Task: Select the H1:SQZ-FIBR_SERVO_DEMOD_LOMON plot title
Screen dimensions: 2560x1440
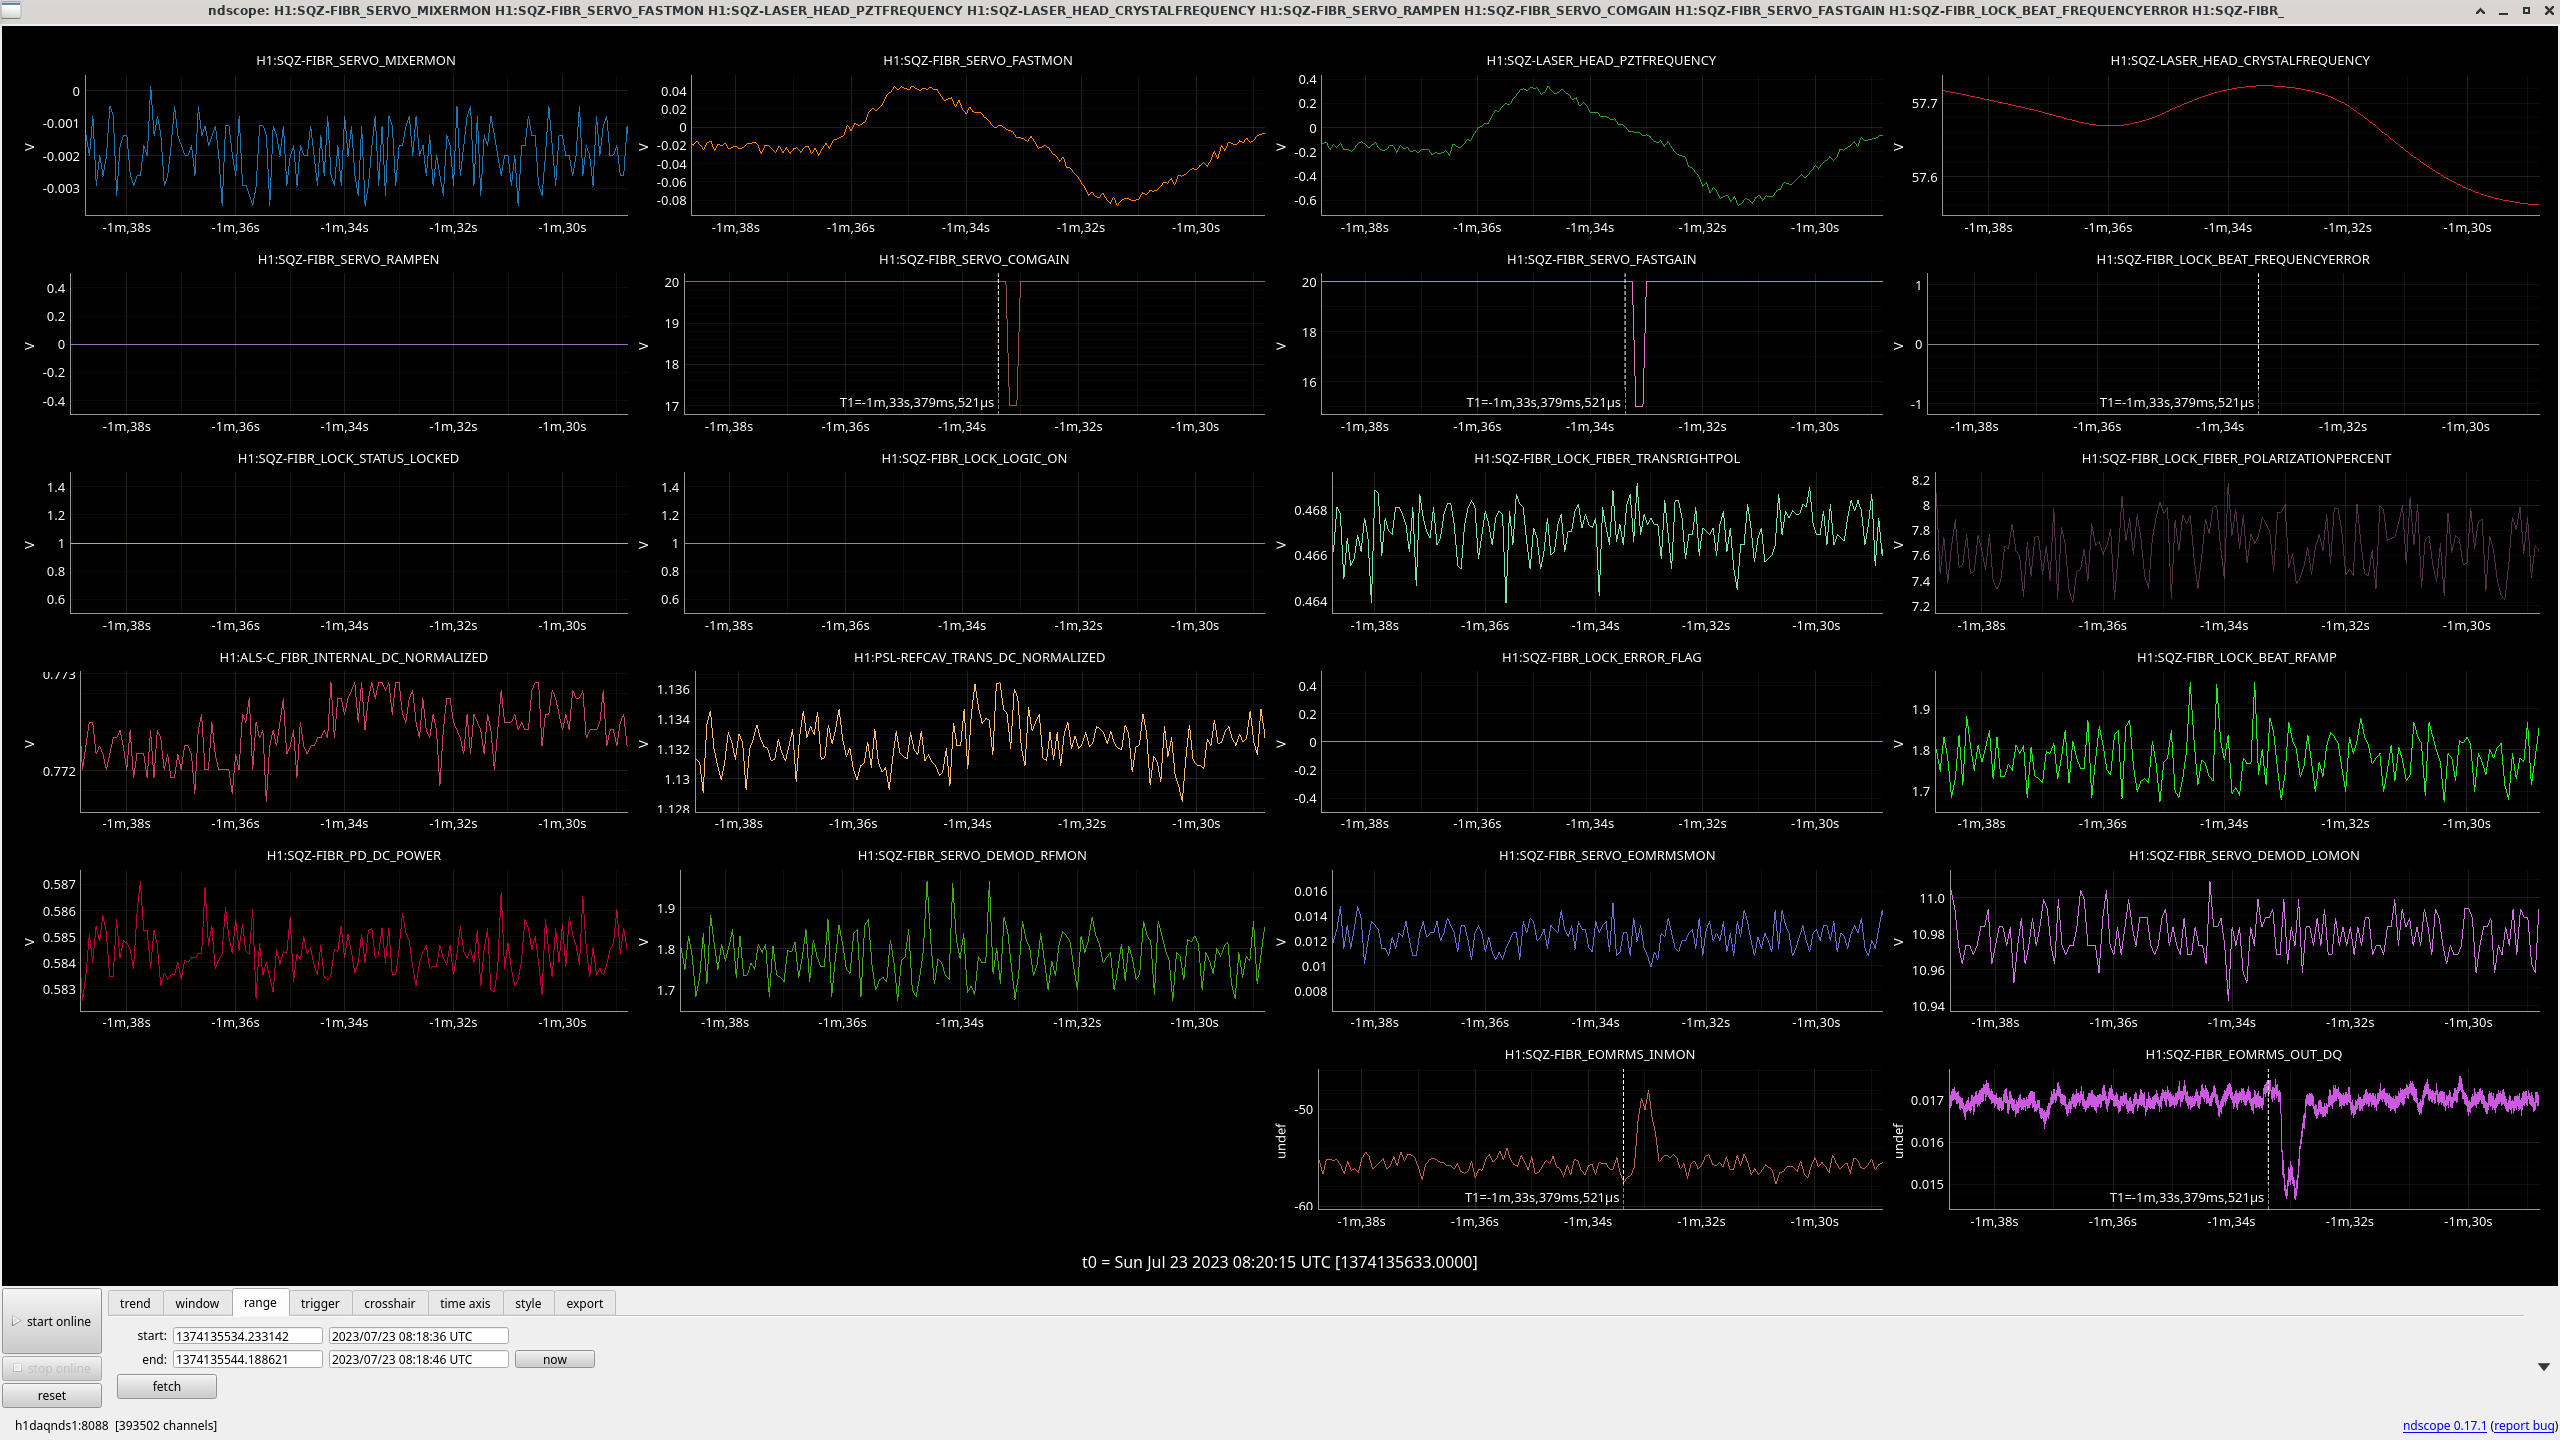Action: [2244, 855]
